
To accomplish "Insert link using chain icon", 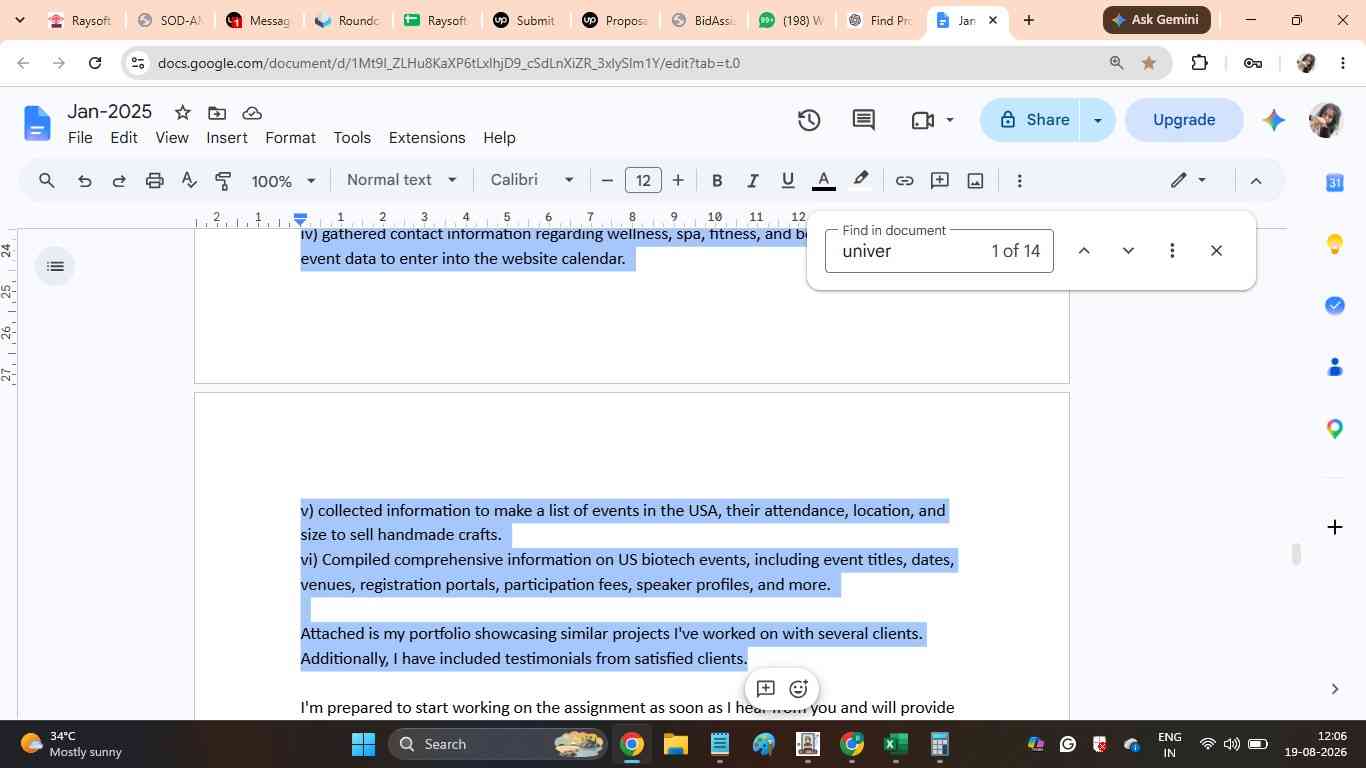I will 904,180.
